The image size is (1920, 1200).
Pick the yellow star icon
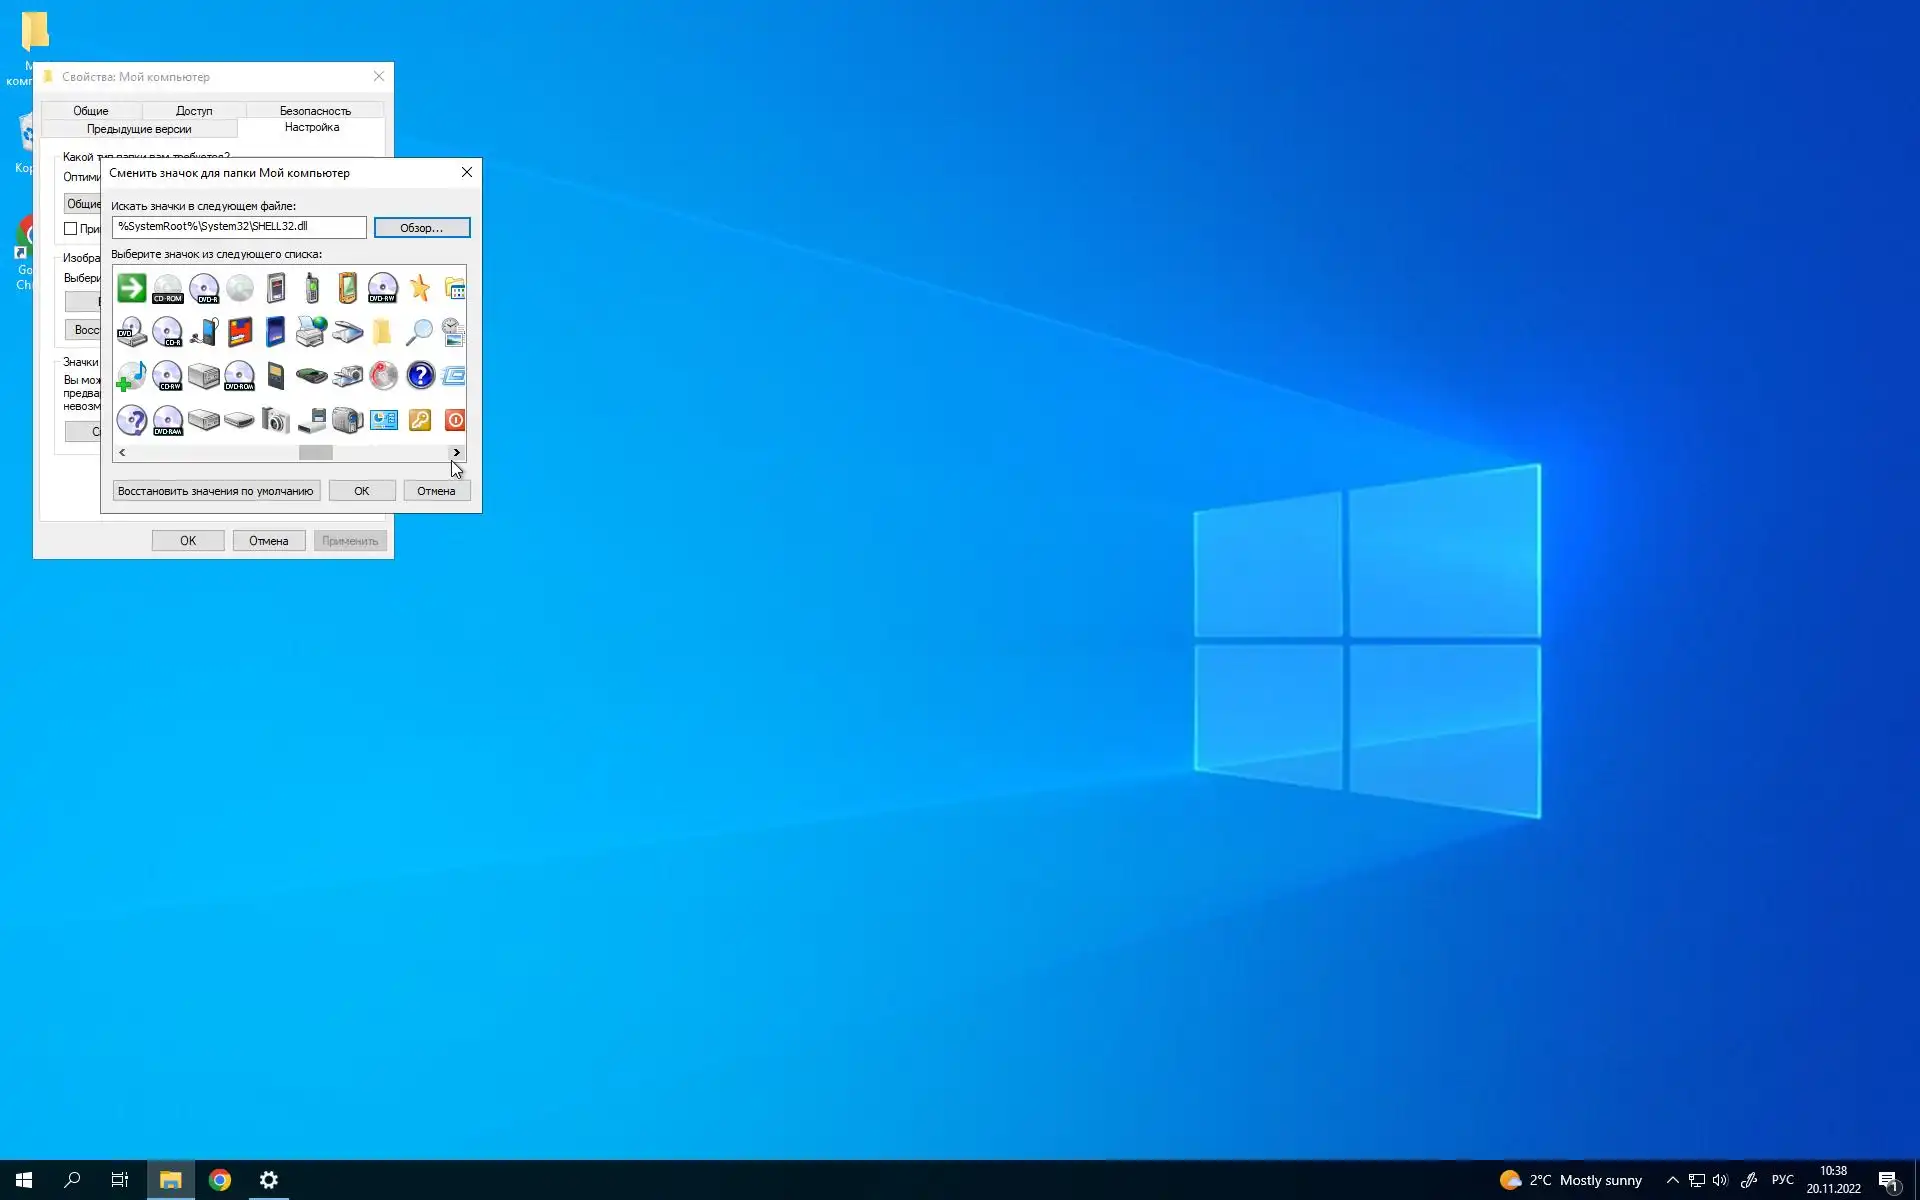tap(419, 288)
